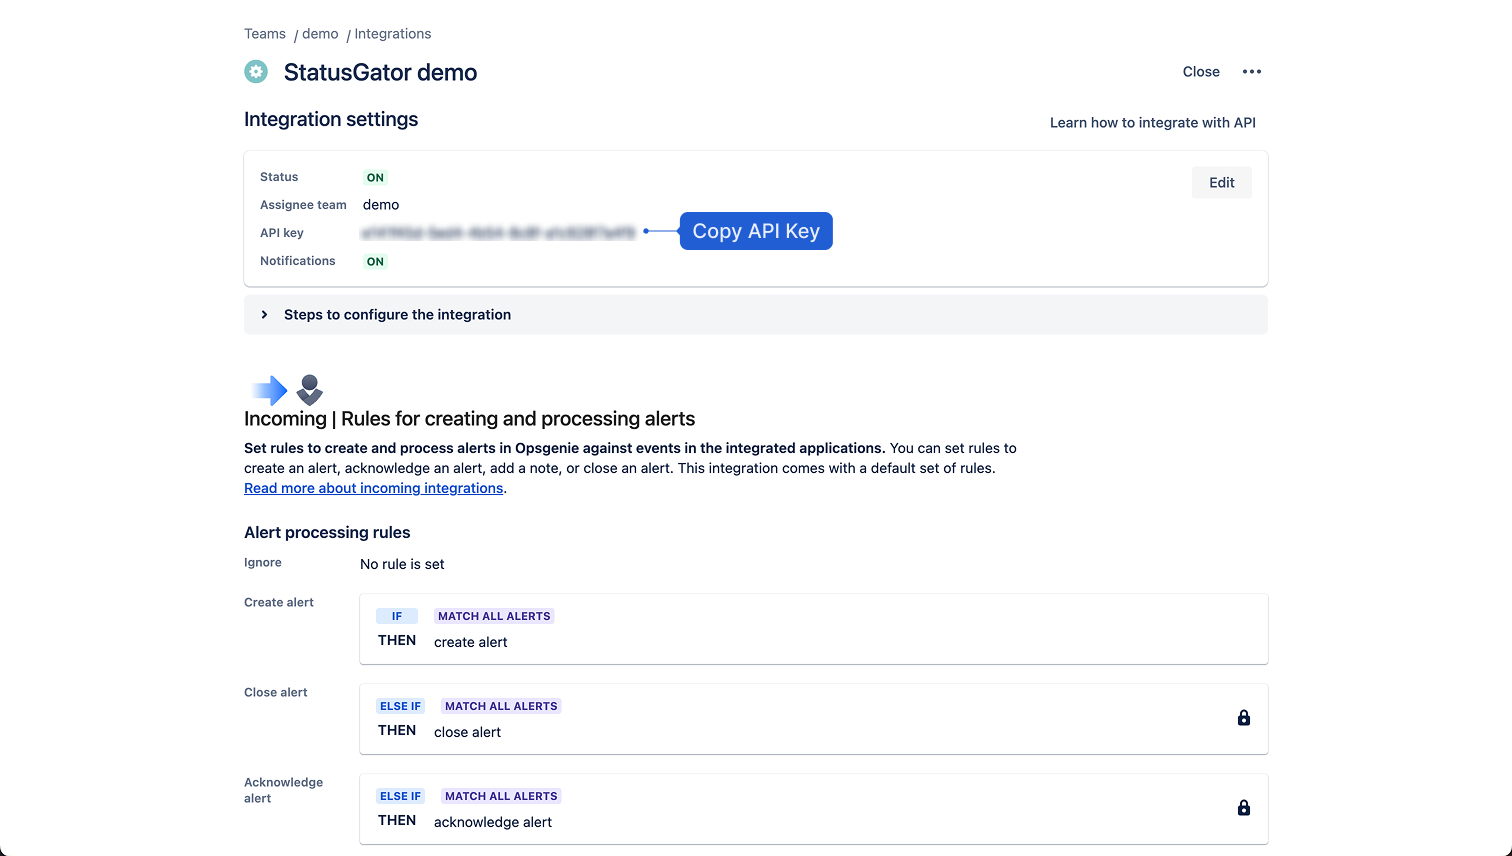Open Read more about incoming integrations link
1512x856 pixels.
tap(373, 488)
